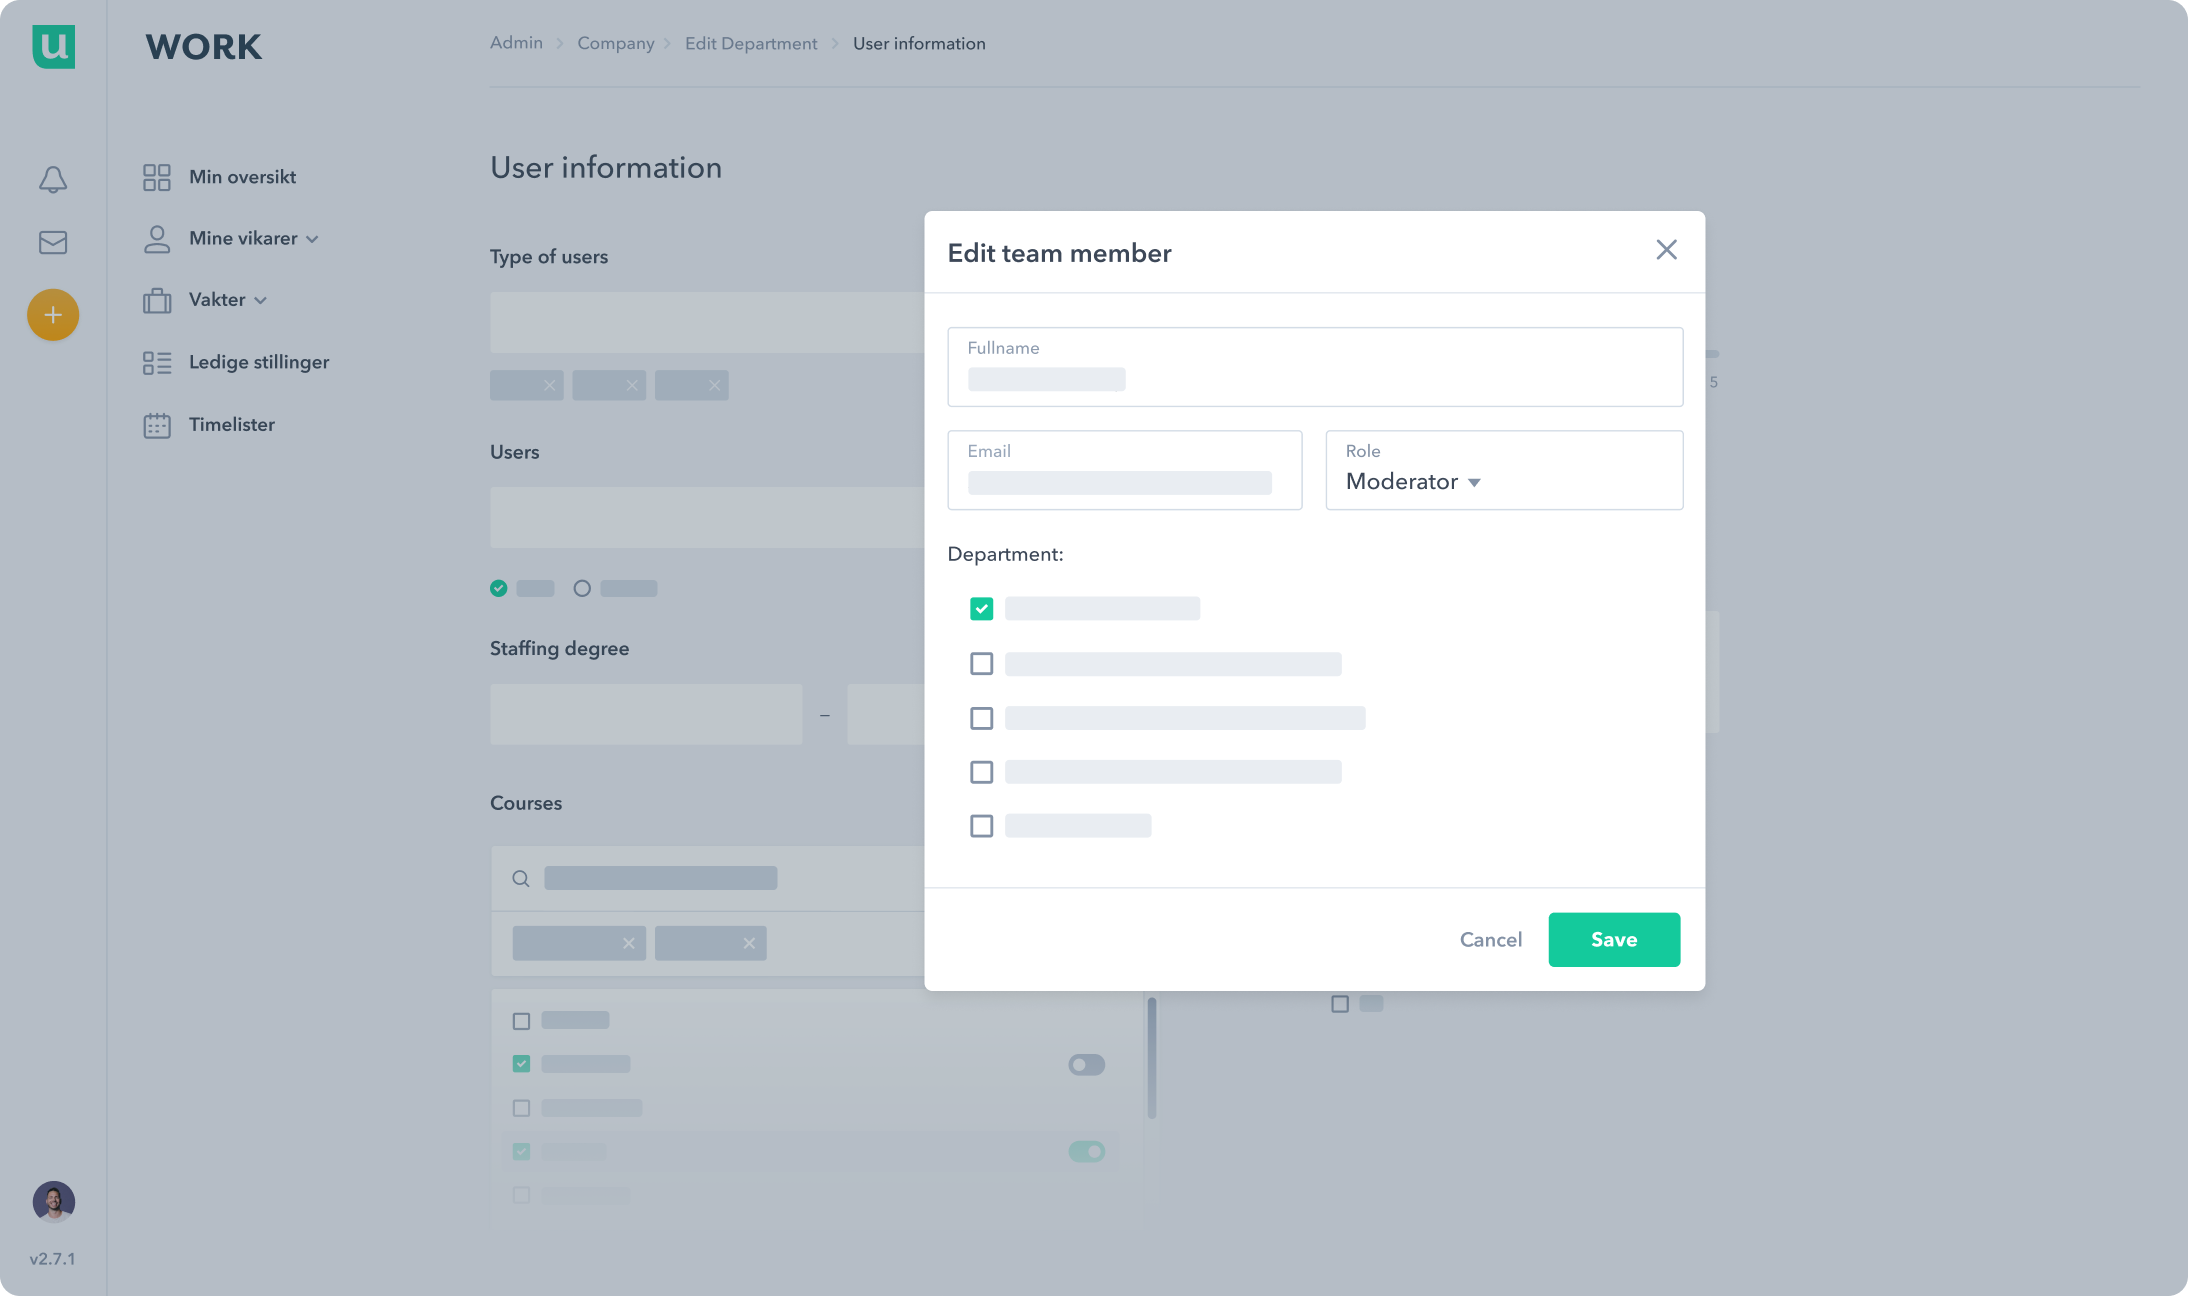Viewport: 2188px width, 1296px height.
Task: Expand the Vakter menu chevron
Action: 262,300
